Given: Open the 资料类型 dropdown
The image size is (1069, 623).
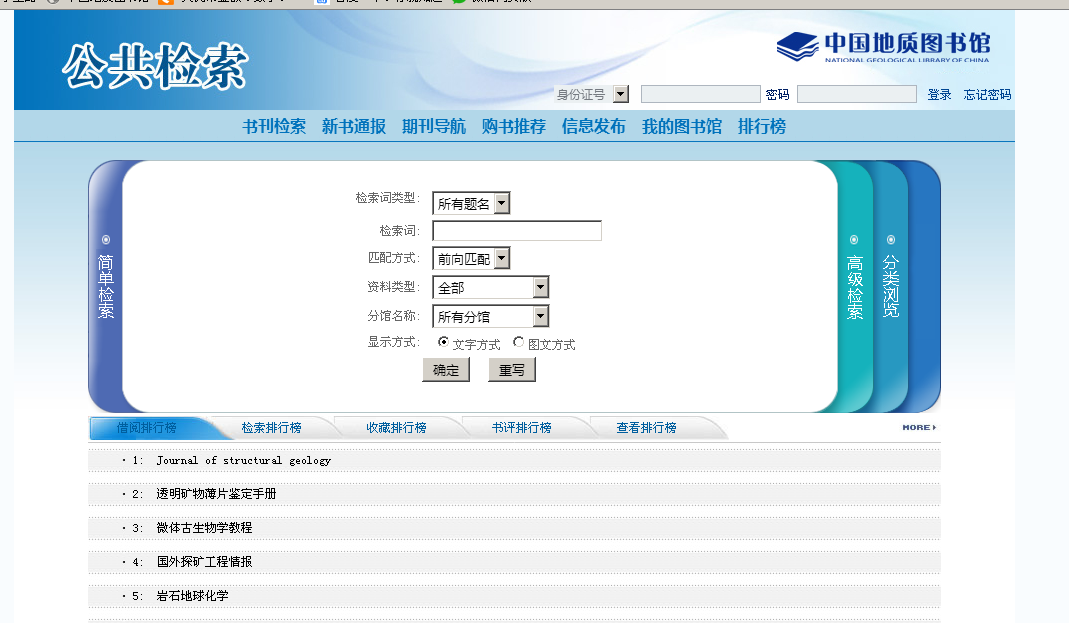Looking at the screenshot, I should pyautogui.click(x=540, y=288).
